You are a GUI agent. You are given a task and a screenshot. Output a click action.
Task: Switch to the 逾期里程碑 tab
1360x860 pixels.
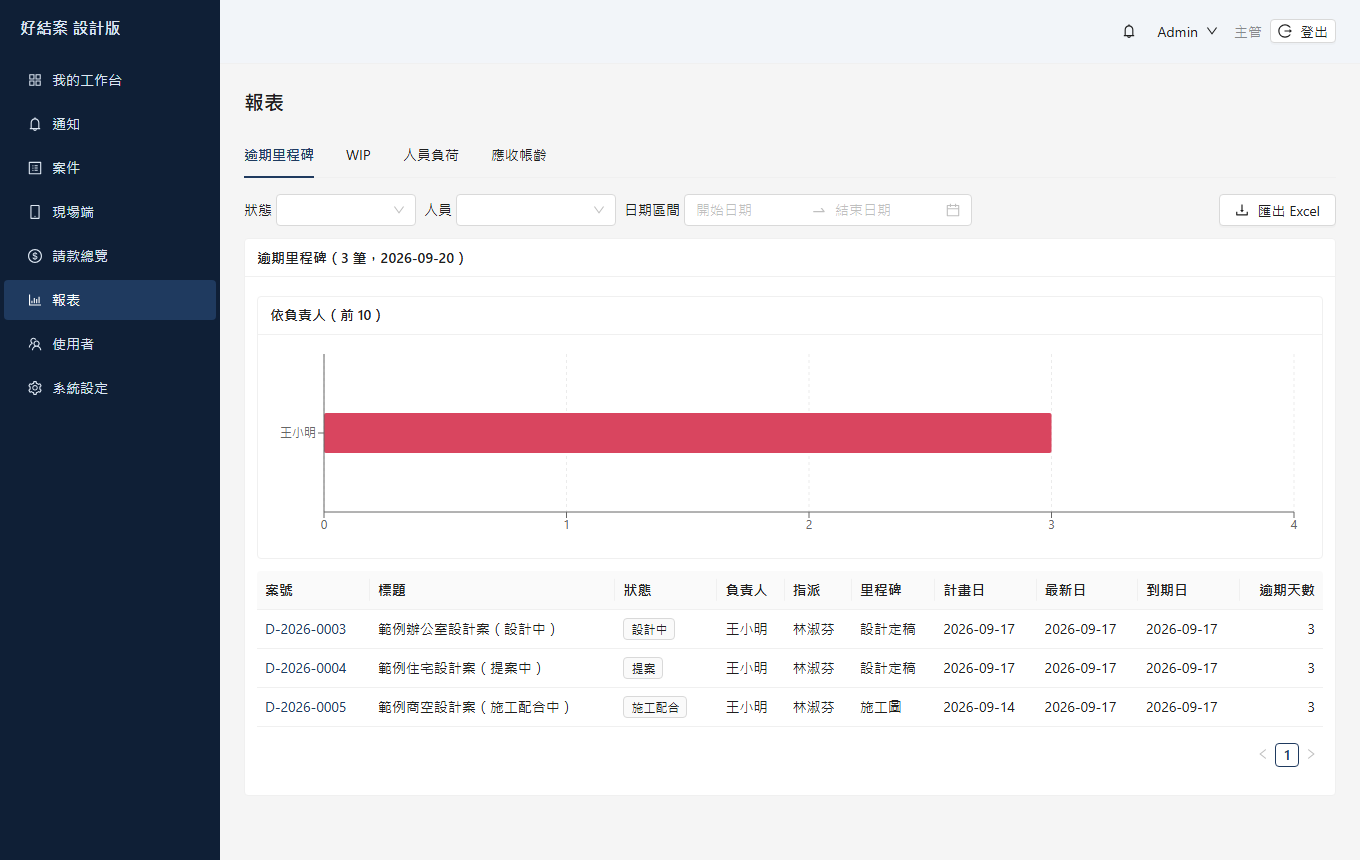[x=279, y=155]
